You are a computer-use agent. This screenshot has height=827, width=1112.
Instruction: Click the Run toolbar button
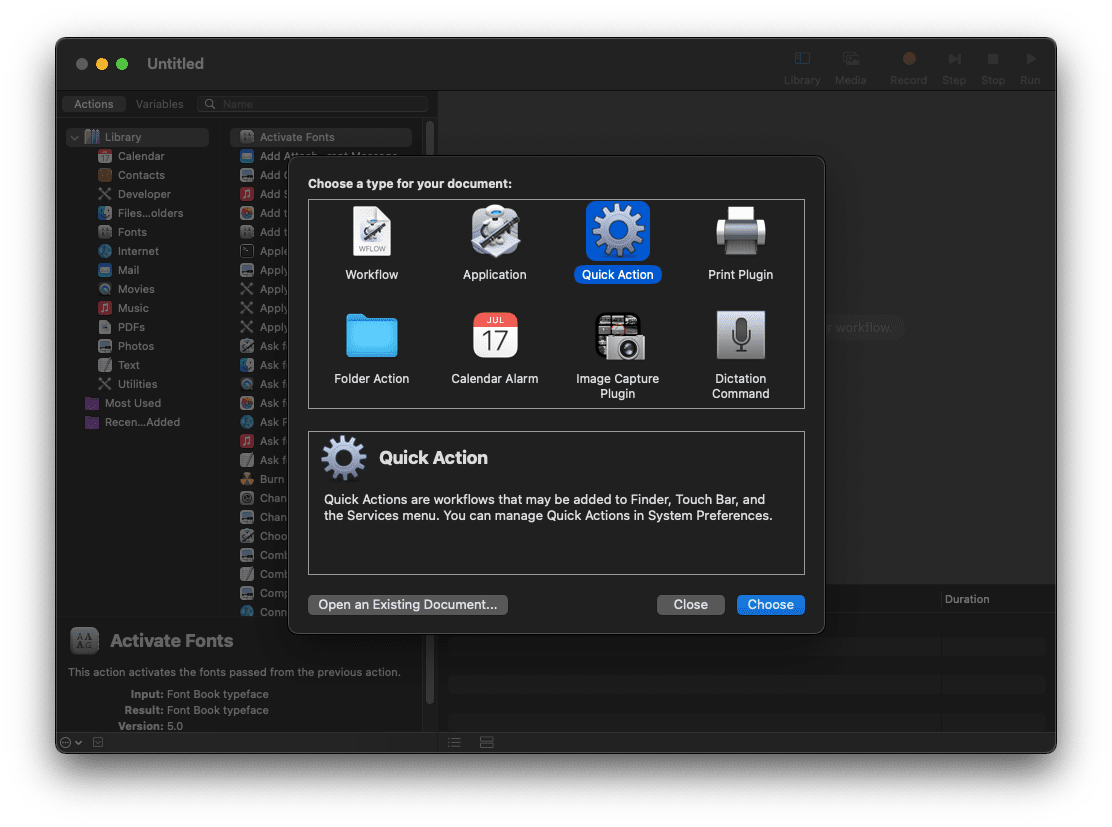click(x=1030, y=68)
